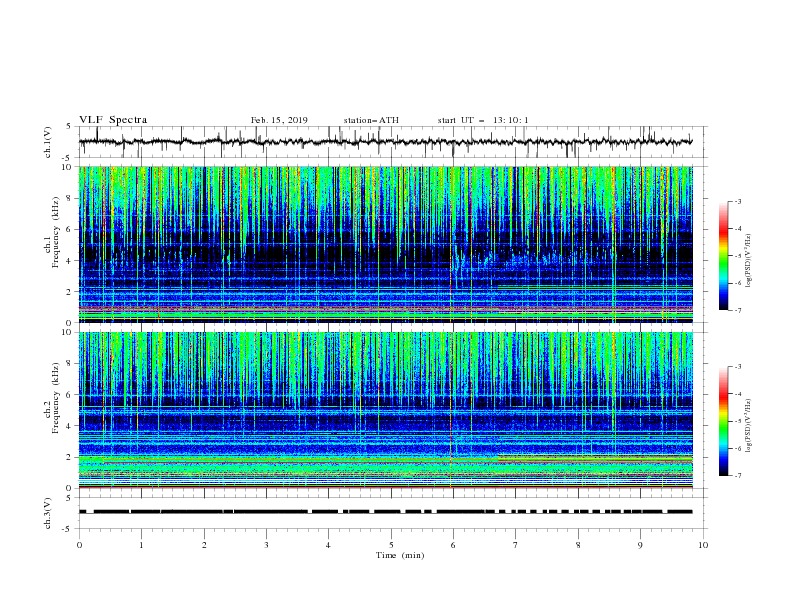Click the time axis tick label '1'
The width and height of the screenshot is (792, 612).
click(x=142, y=545)
